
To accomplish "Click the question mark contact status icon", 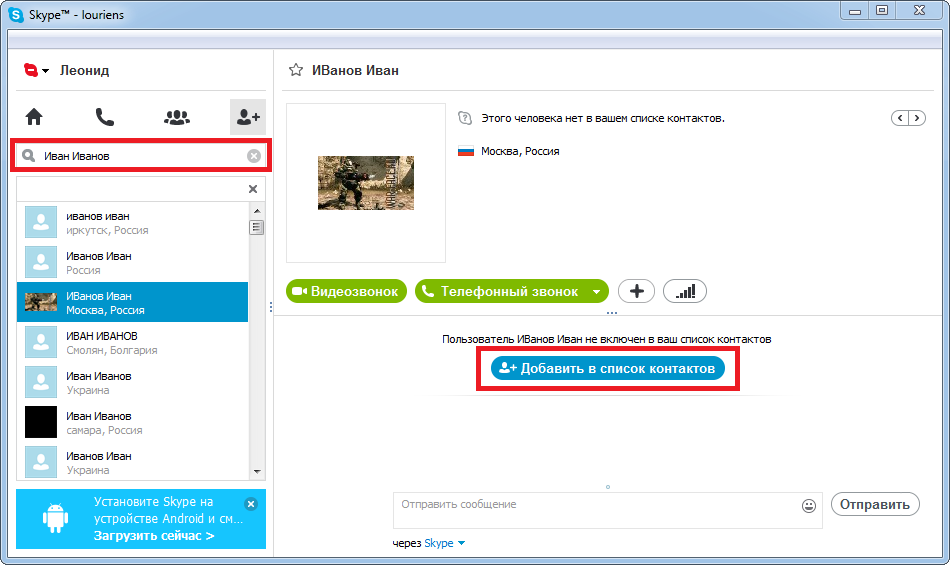I will pyautogui.click(x=465, y=118).
